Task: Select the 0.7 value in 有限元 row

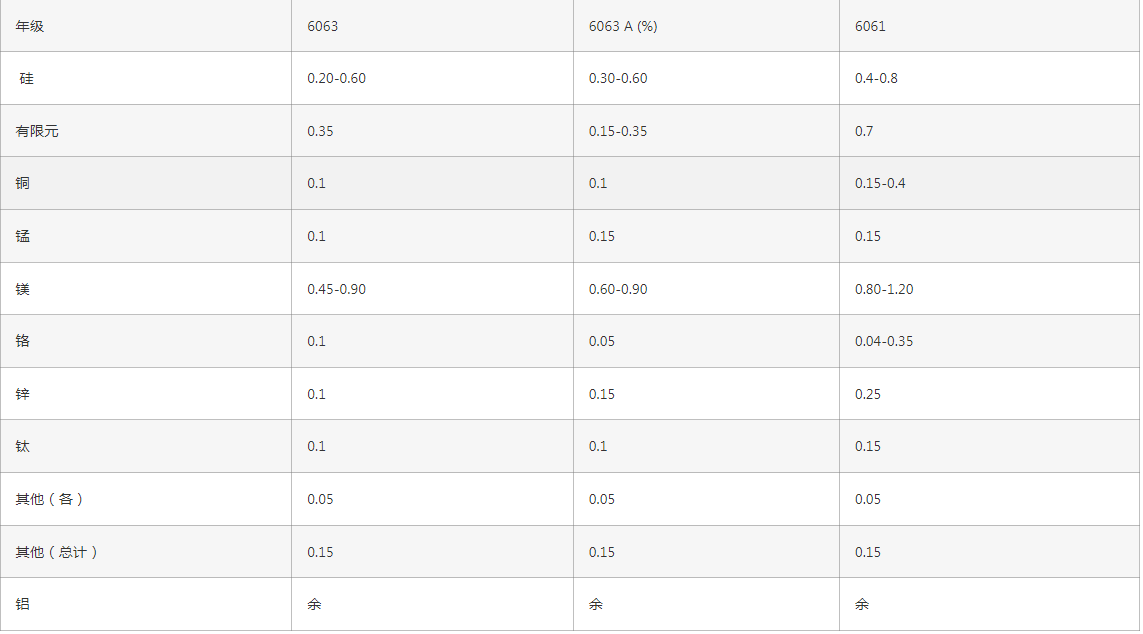Action: pyautogui.click(x=864, y=131)
